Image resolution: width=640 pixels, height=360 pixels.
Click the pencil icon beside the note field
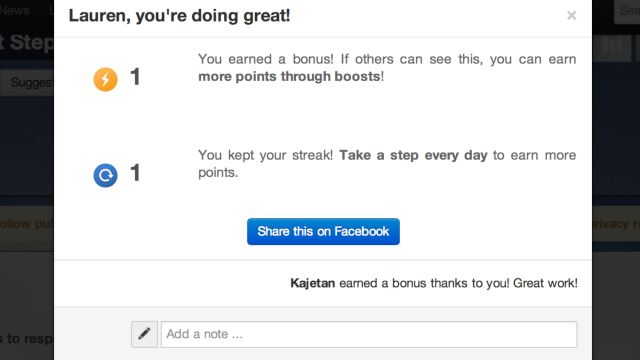[x=144, y=334]
